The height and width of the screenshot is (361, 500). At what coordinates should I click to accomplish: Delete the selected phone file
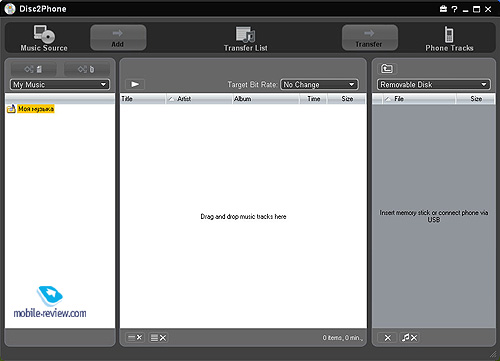pyautogui.click(x=387, y=338)
